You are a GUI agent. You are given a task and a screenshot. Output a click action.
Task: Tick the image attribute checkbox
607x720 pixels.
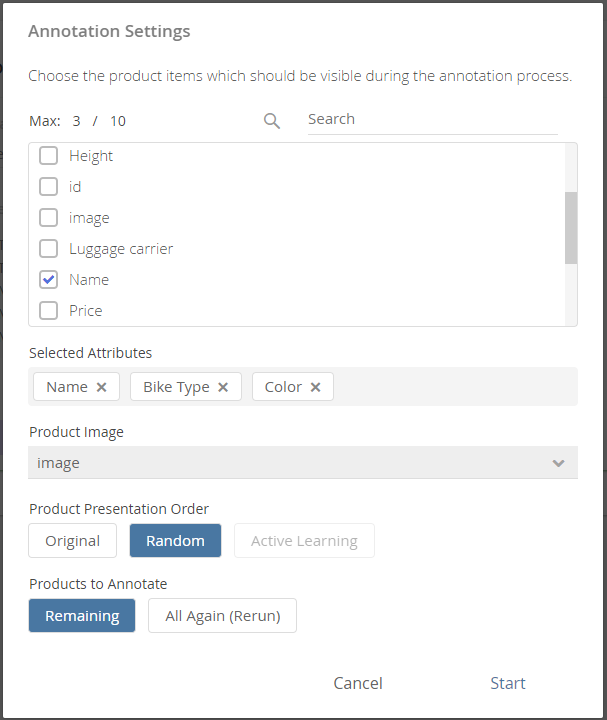click(48, 218)
